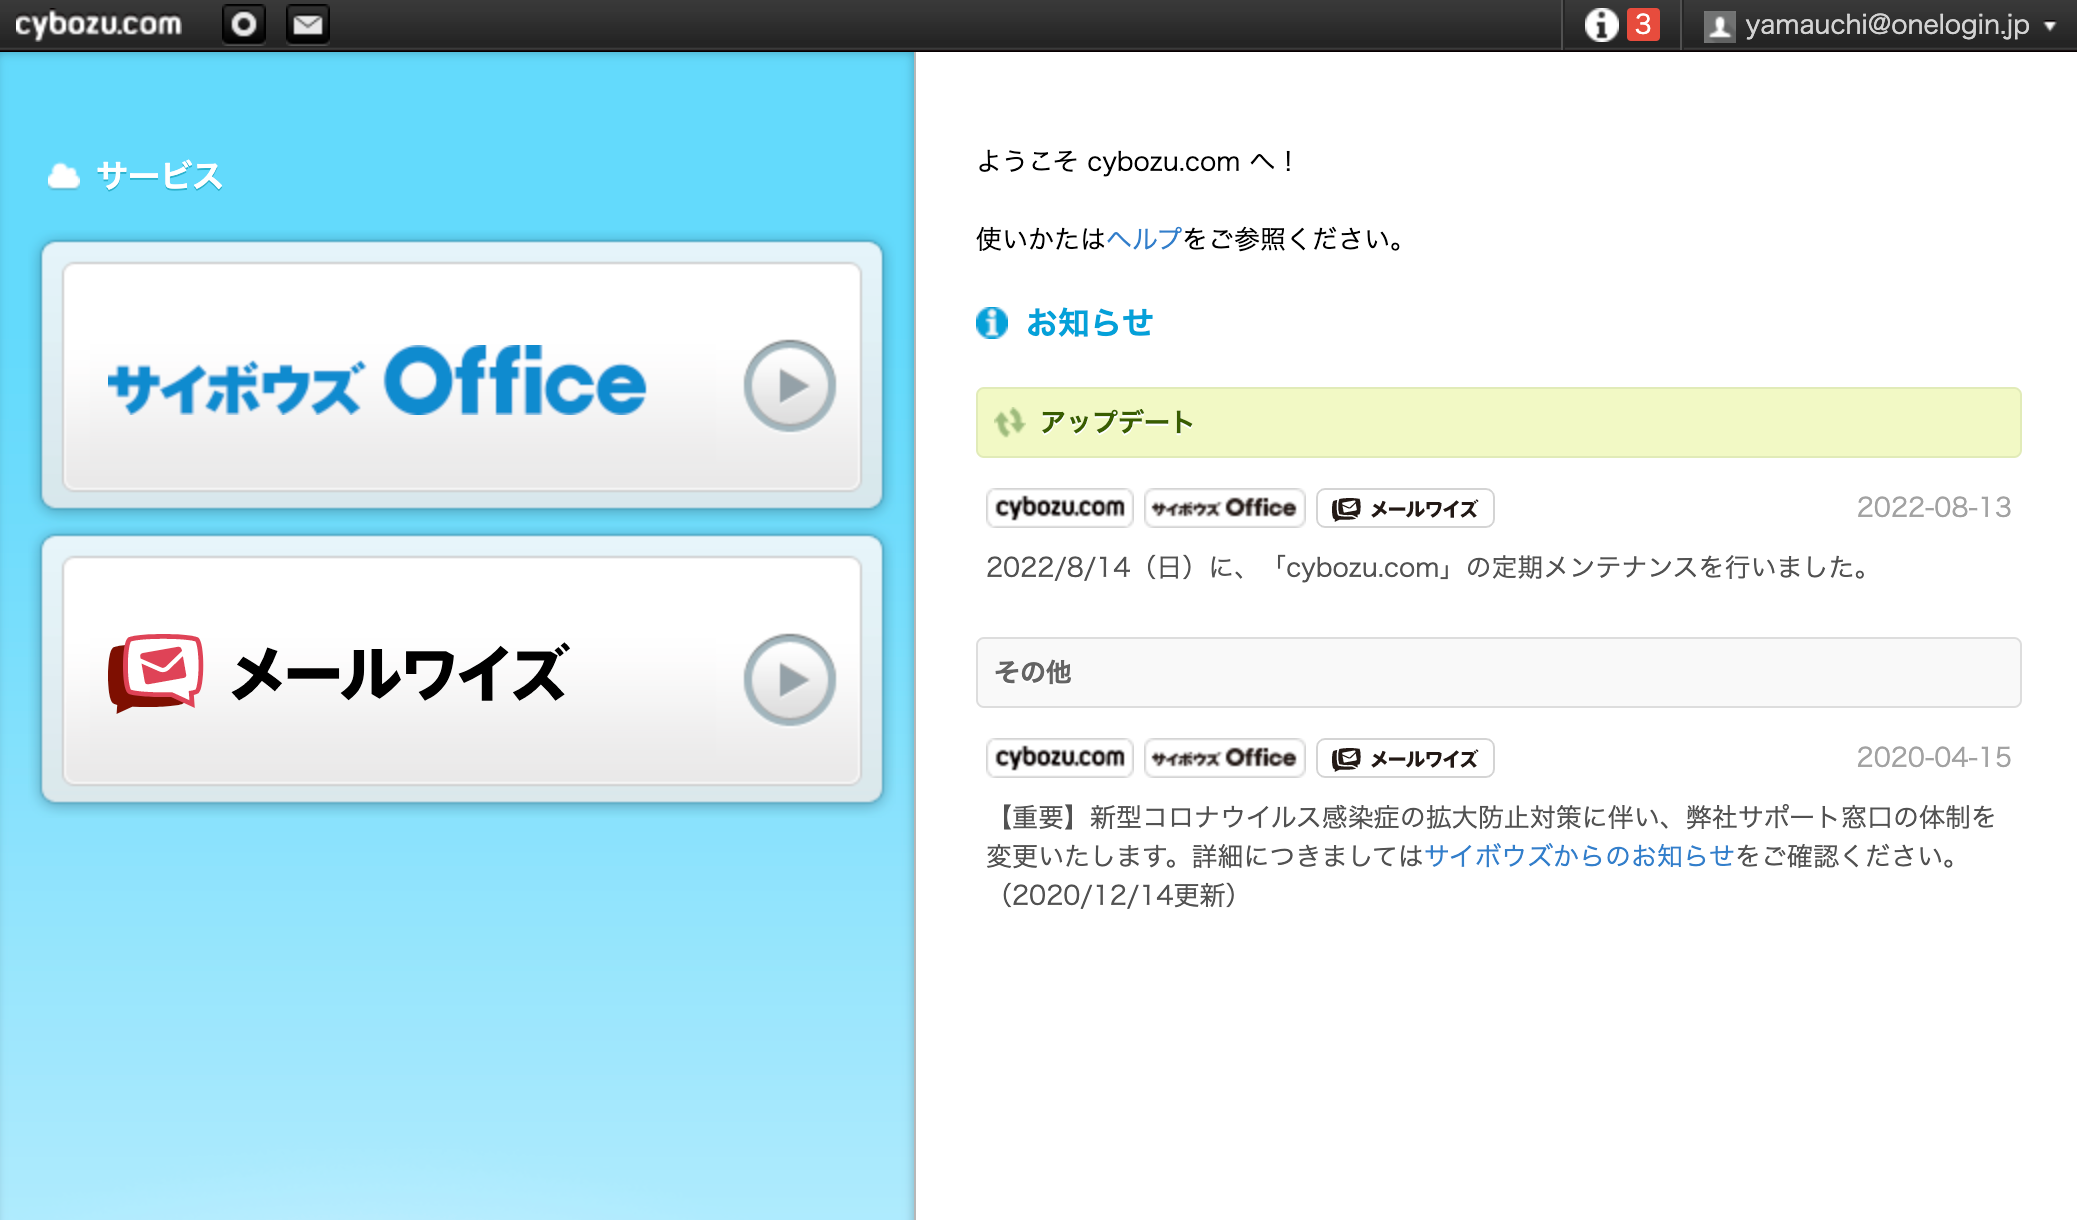2077x1220 pixels.
Task: Launch サイボウズ Office service card
Action: (x=462, y=376)
